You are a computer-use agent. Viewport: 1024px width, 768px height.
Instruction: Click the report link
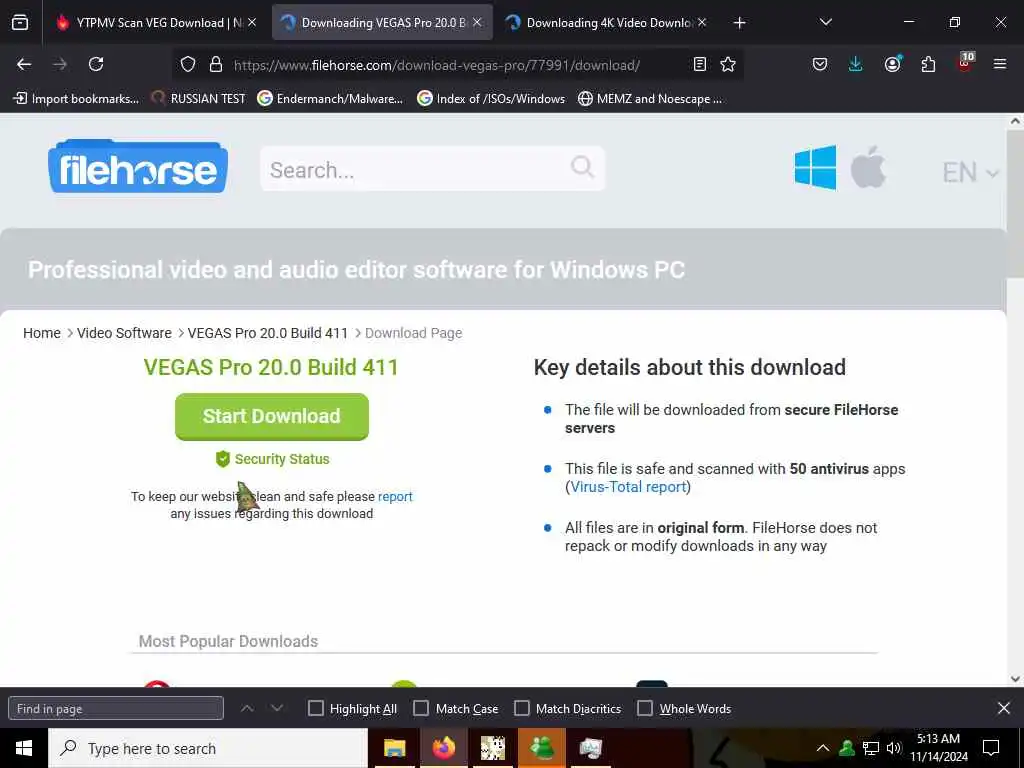(x=395, y=496)
